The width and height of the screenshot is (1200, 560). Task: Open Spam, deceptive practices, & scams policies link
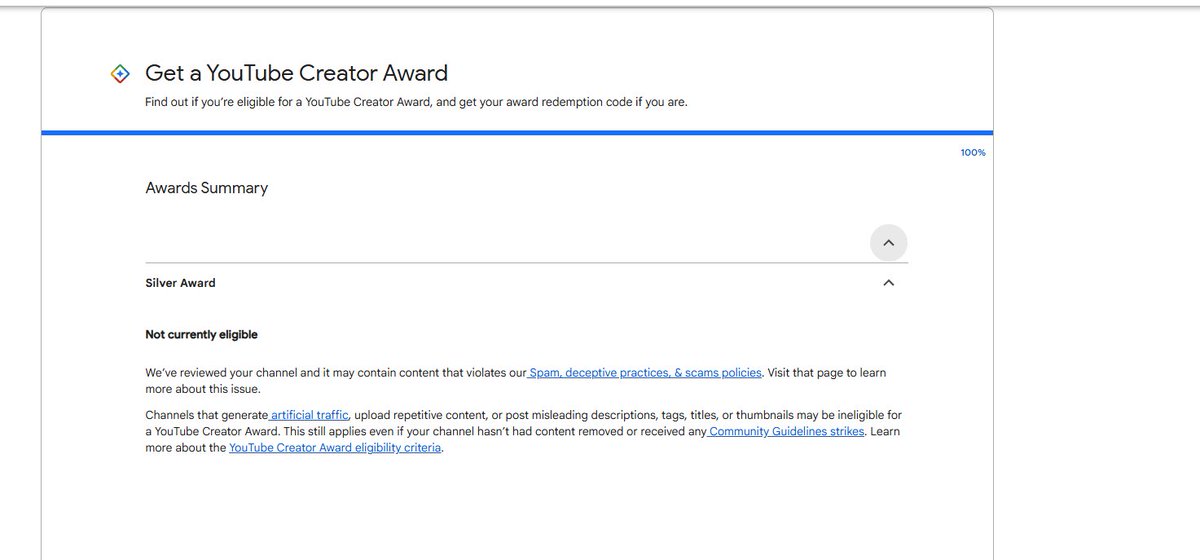pos(645,373)
